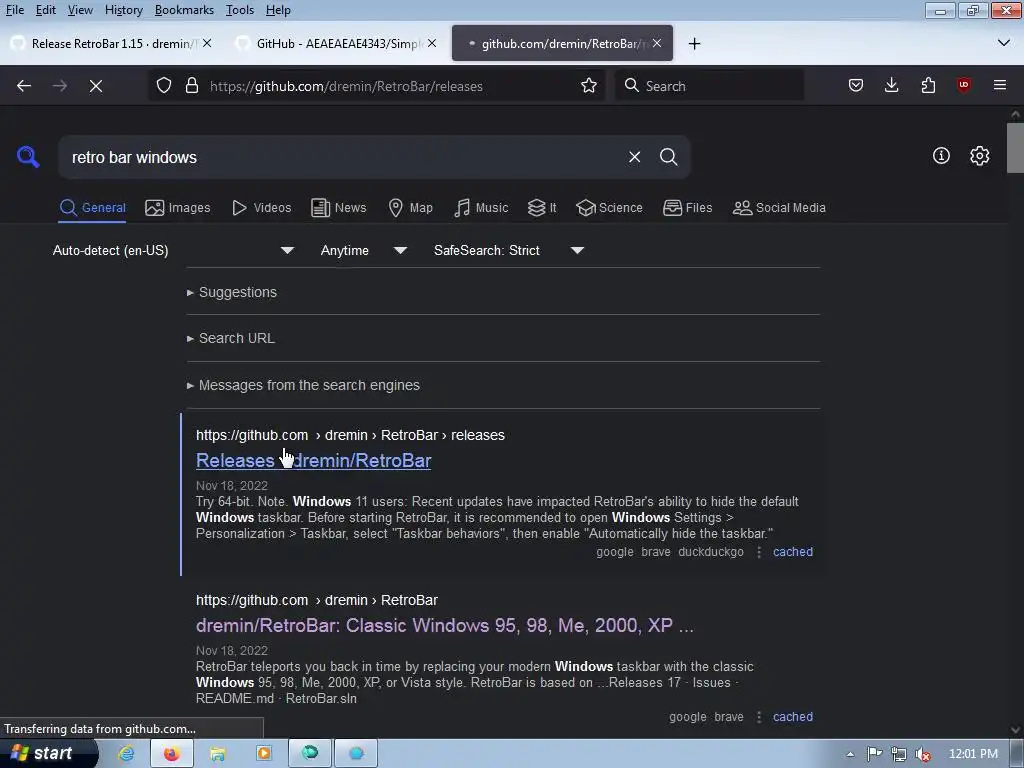Open the Firefox hamburger menu
This screenshot has width=1024, height=768.
coord(999,85)
